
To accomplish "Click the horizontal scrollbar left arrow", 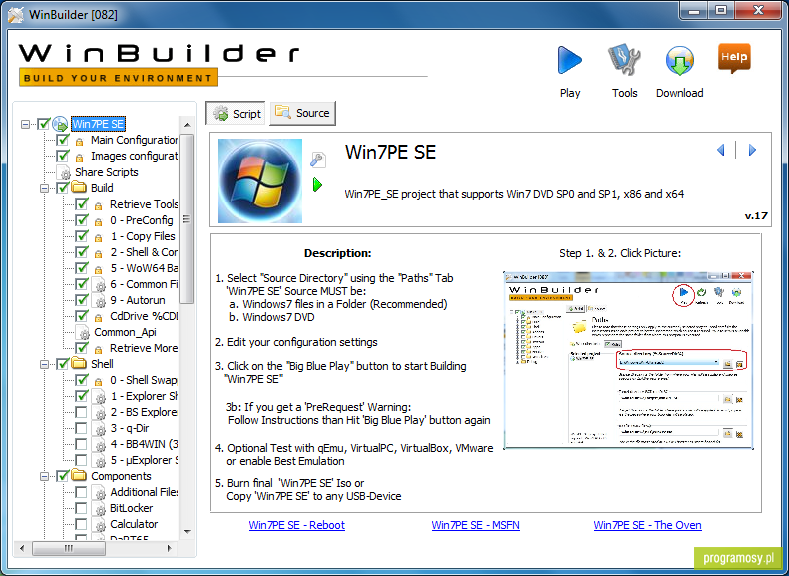I will [x=22, y=548].
